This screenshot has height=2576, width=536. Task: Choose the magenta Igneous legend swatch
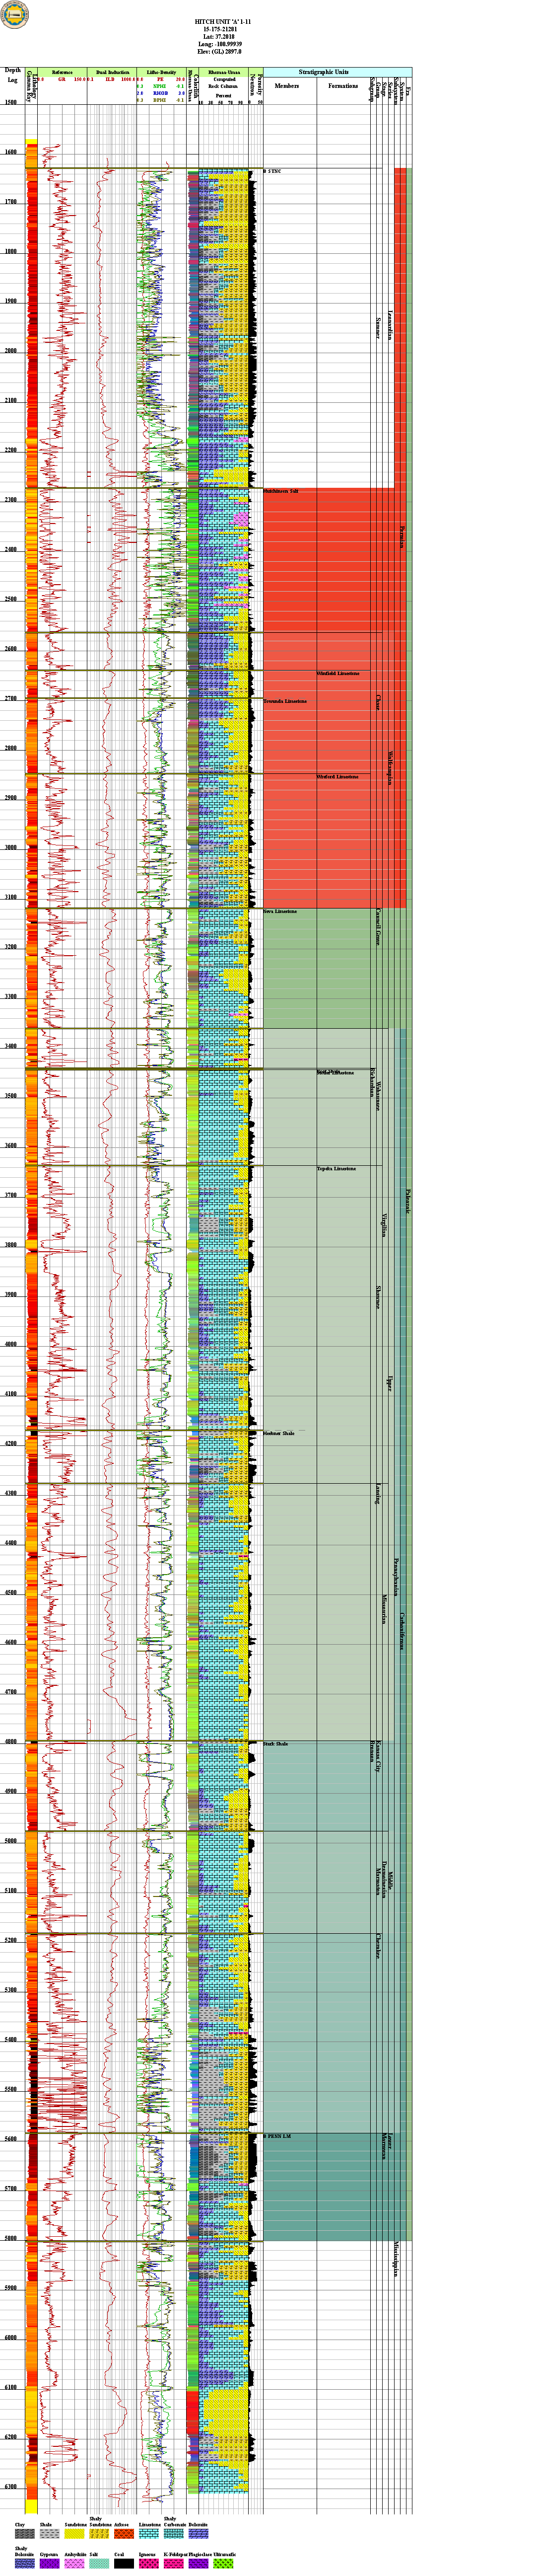pyautogui.click(x=148, y=2564)
